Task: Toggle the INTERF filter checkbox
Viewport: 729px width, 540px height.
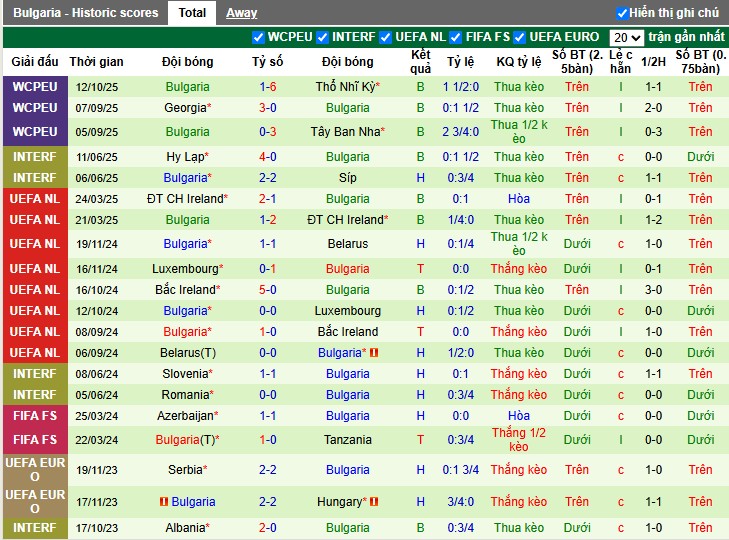Action: click(323, 37)
